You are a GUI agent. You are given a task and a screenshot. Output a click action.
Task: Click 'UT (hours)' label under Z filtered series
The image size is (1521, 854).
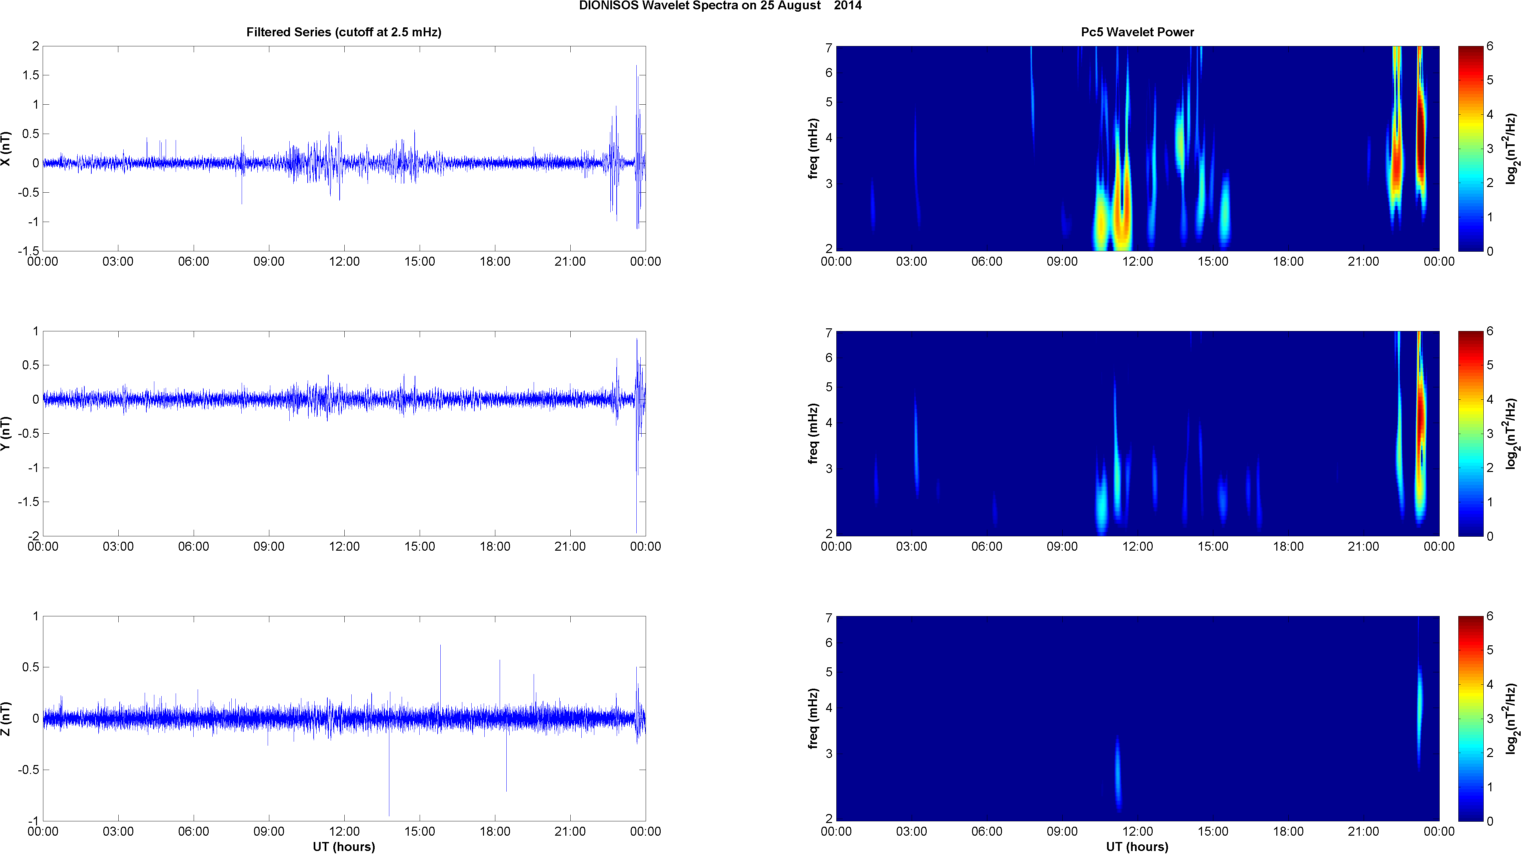[x=344, y=847]
